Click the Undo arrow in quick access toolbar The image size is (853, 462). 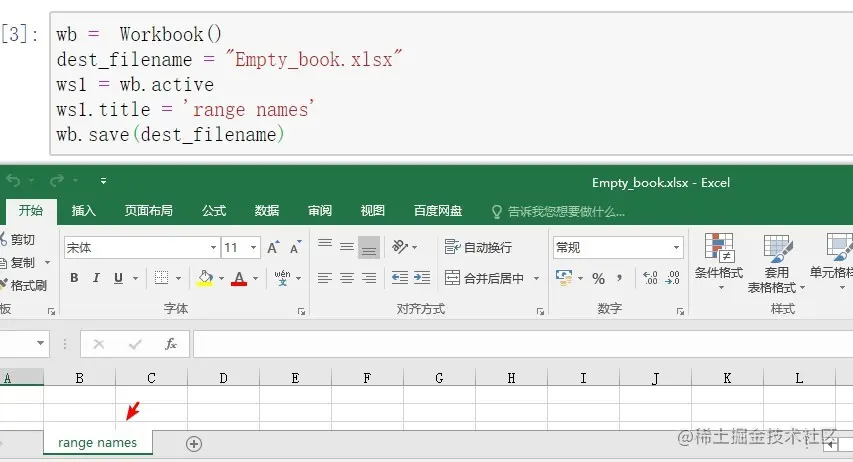[14, 181]
